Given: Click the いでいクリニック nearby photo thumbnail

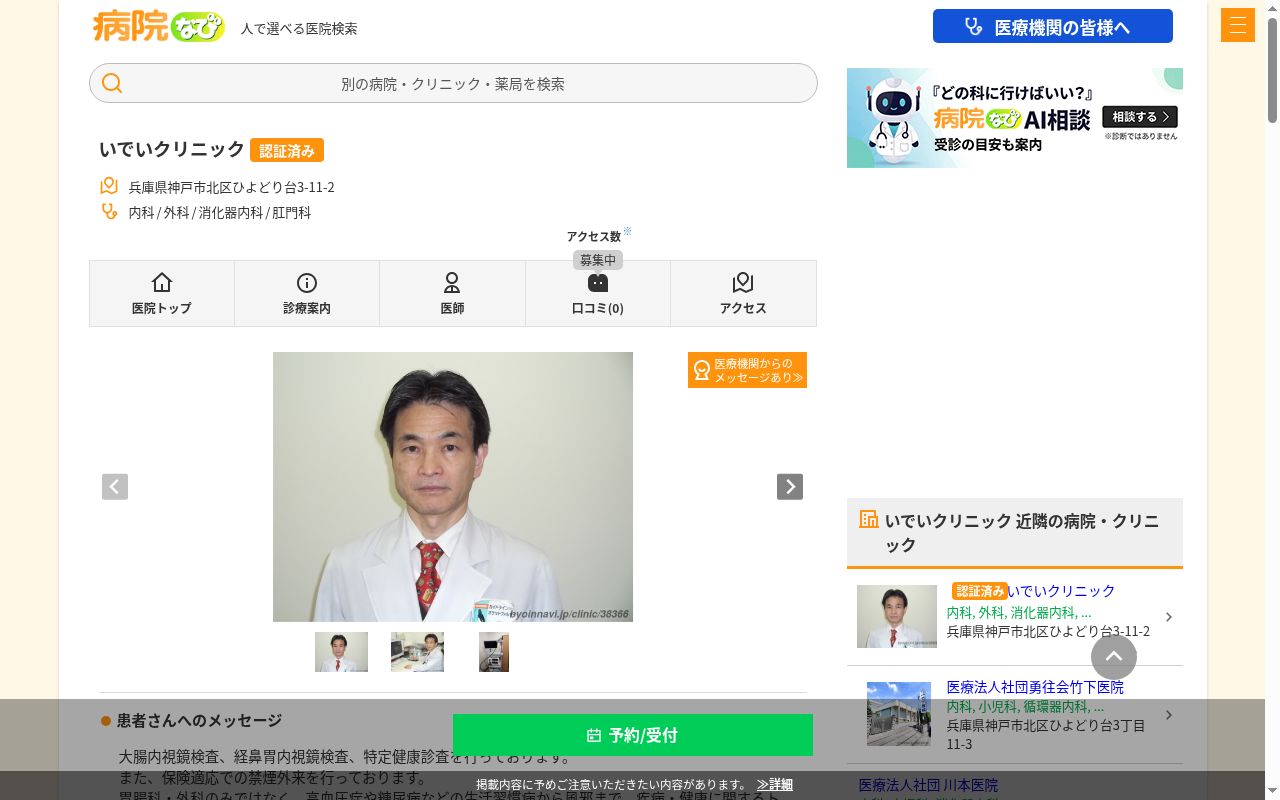Looking at the screenshot, I should [897, 617].
